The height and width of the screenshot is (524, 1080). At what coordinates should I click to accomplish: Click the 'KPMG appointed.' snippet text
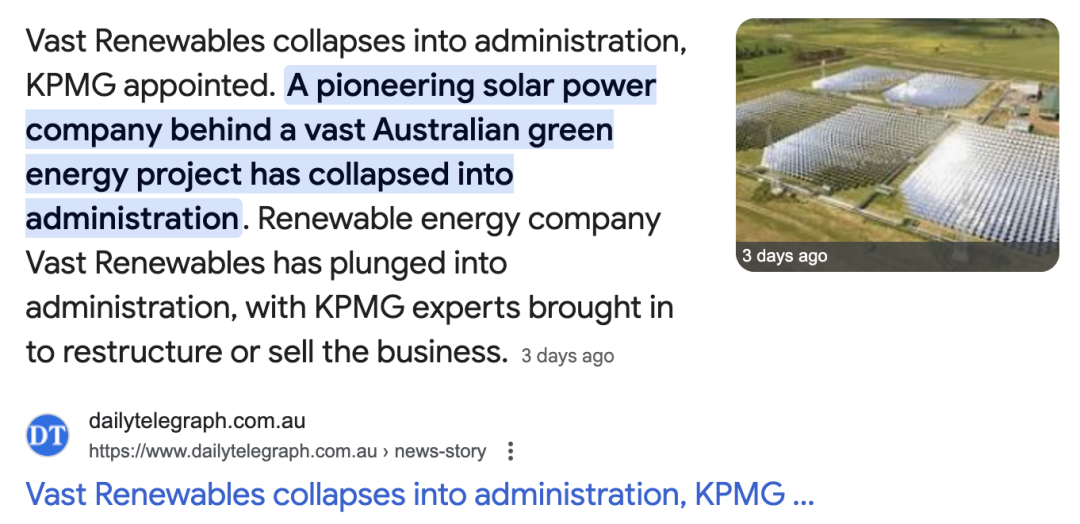pyautogui.click(x=150, y=86)
